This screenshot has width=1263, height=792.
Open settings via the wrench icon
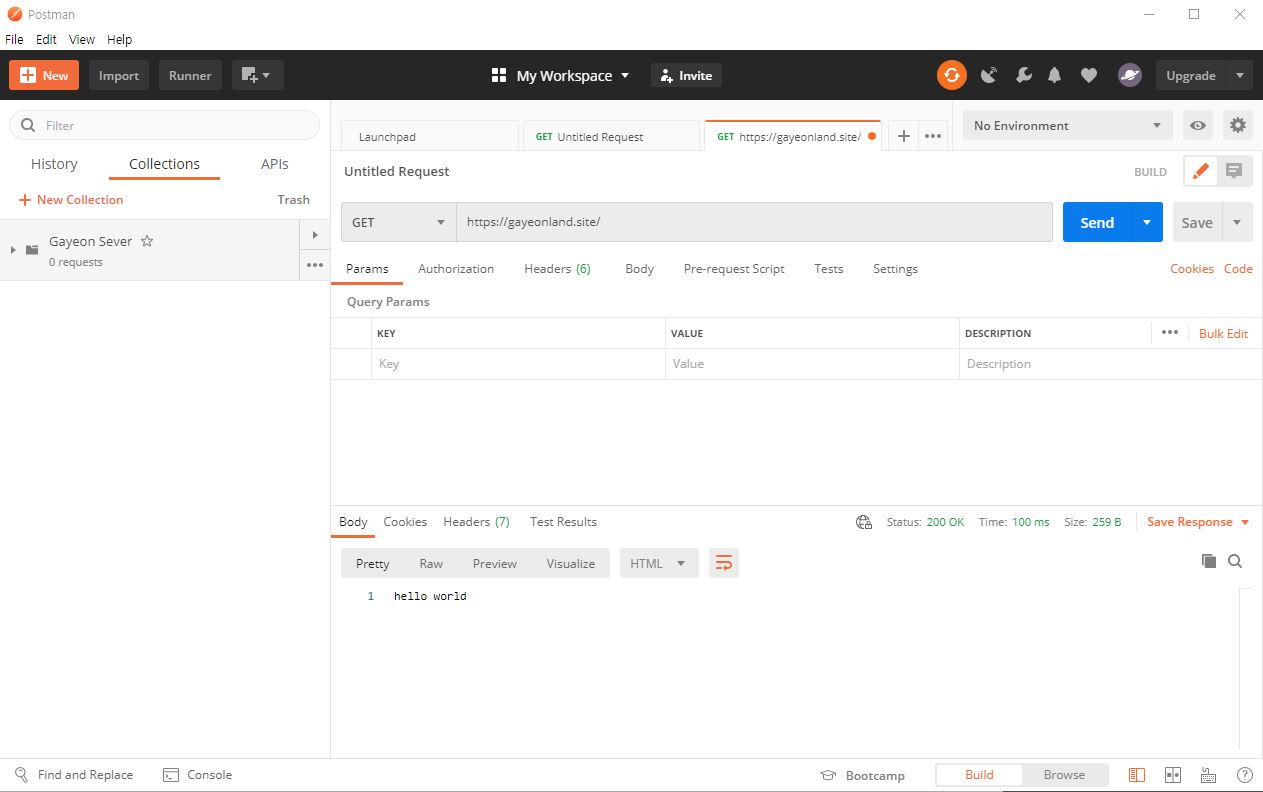pos(1023,75)
